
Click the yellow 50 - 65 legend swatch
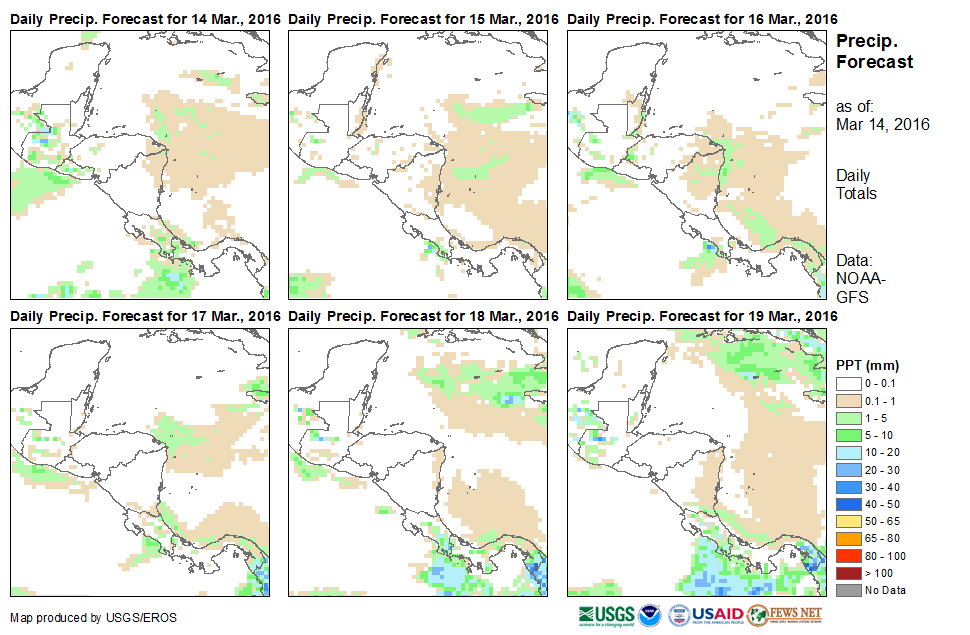tap(848, 521)
